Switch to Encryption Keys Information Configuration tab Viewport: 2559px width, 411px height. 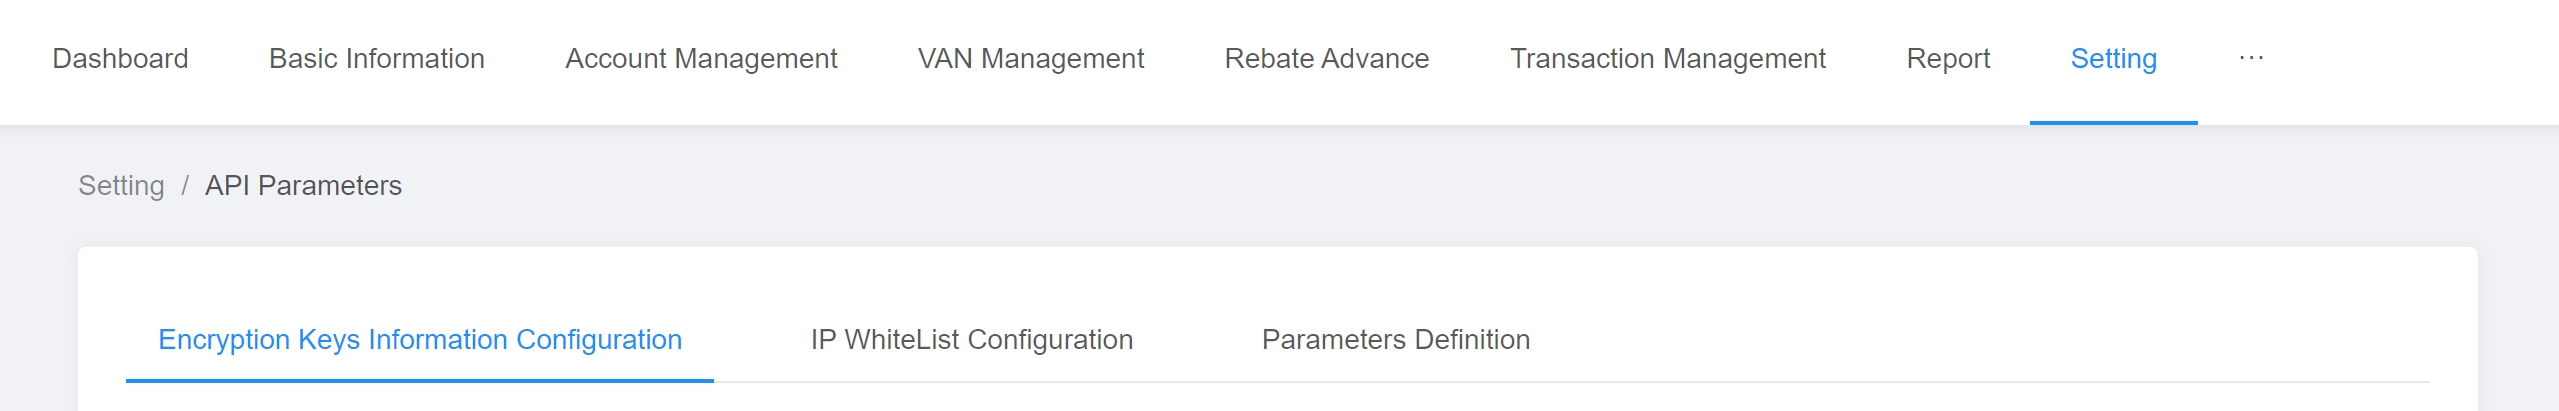pos(420,340)
